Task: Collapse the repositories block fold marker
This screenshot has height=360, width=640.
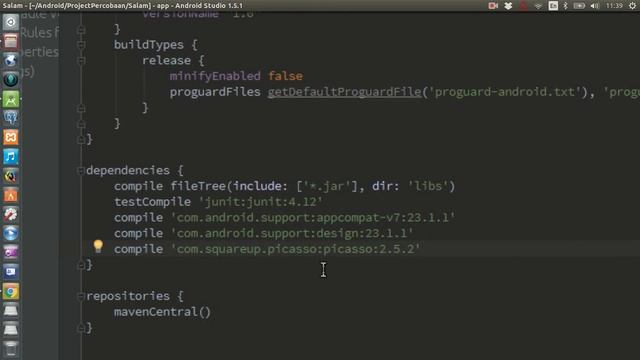Action: (81, 296)
